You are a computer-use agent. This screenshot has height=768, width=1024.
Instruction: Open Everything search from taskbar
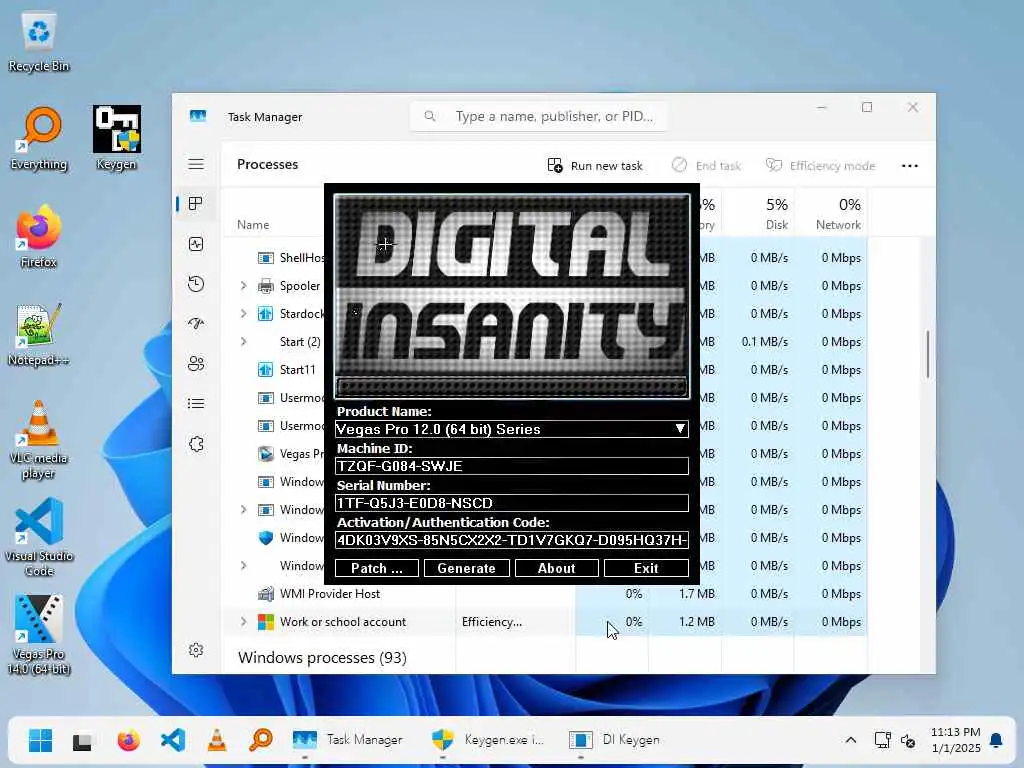click(x=261, y=740)
